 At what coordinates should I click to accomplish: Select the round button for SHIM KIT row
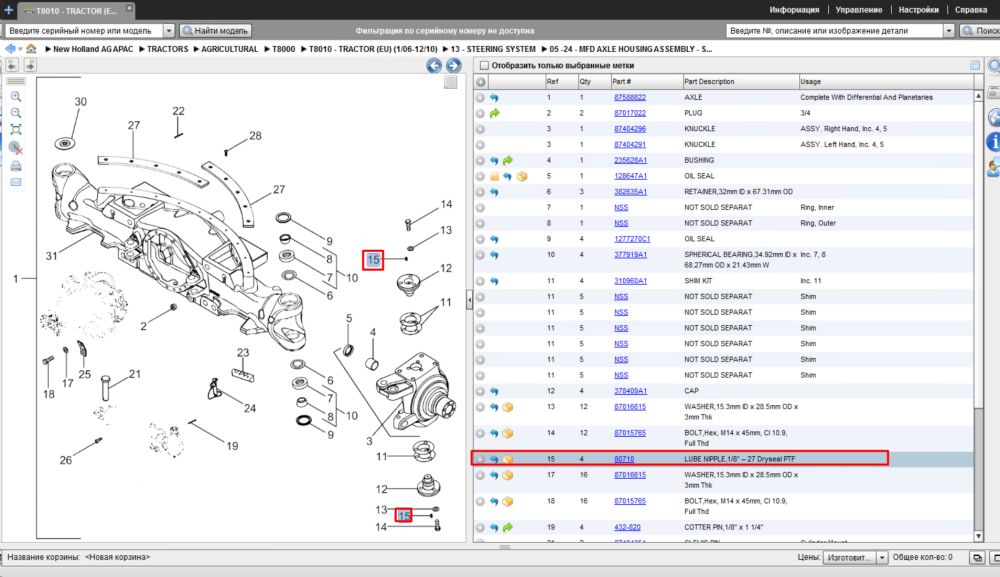480,281
